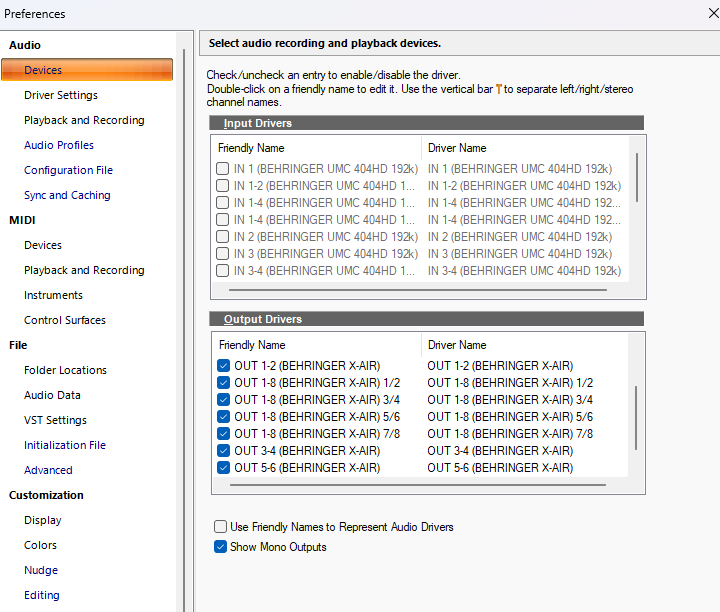Viewport: 720px width, 612px height.
Task: Select Nudge settings
Action: (41, 570)
